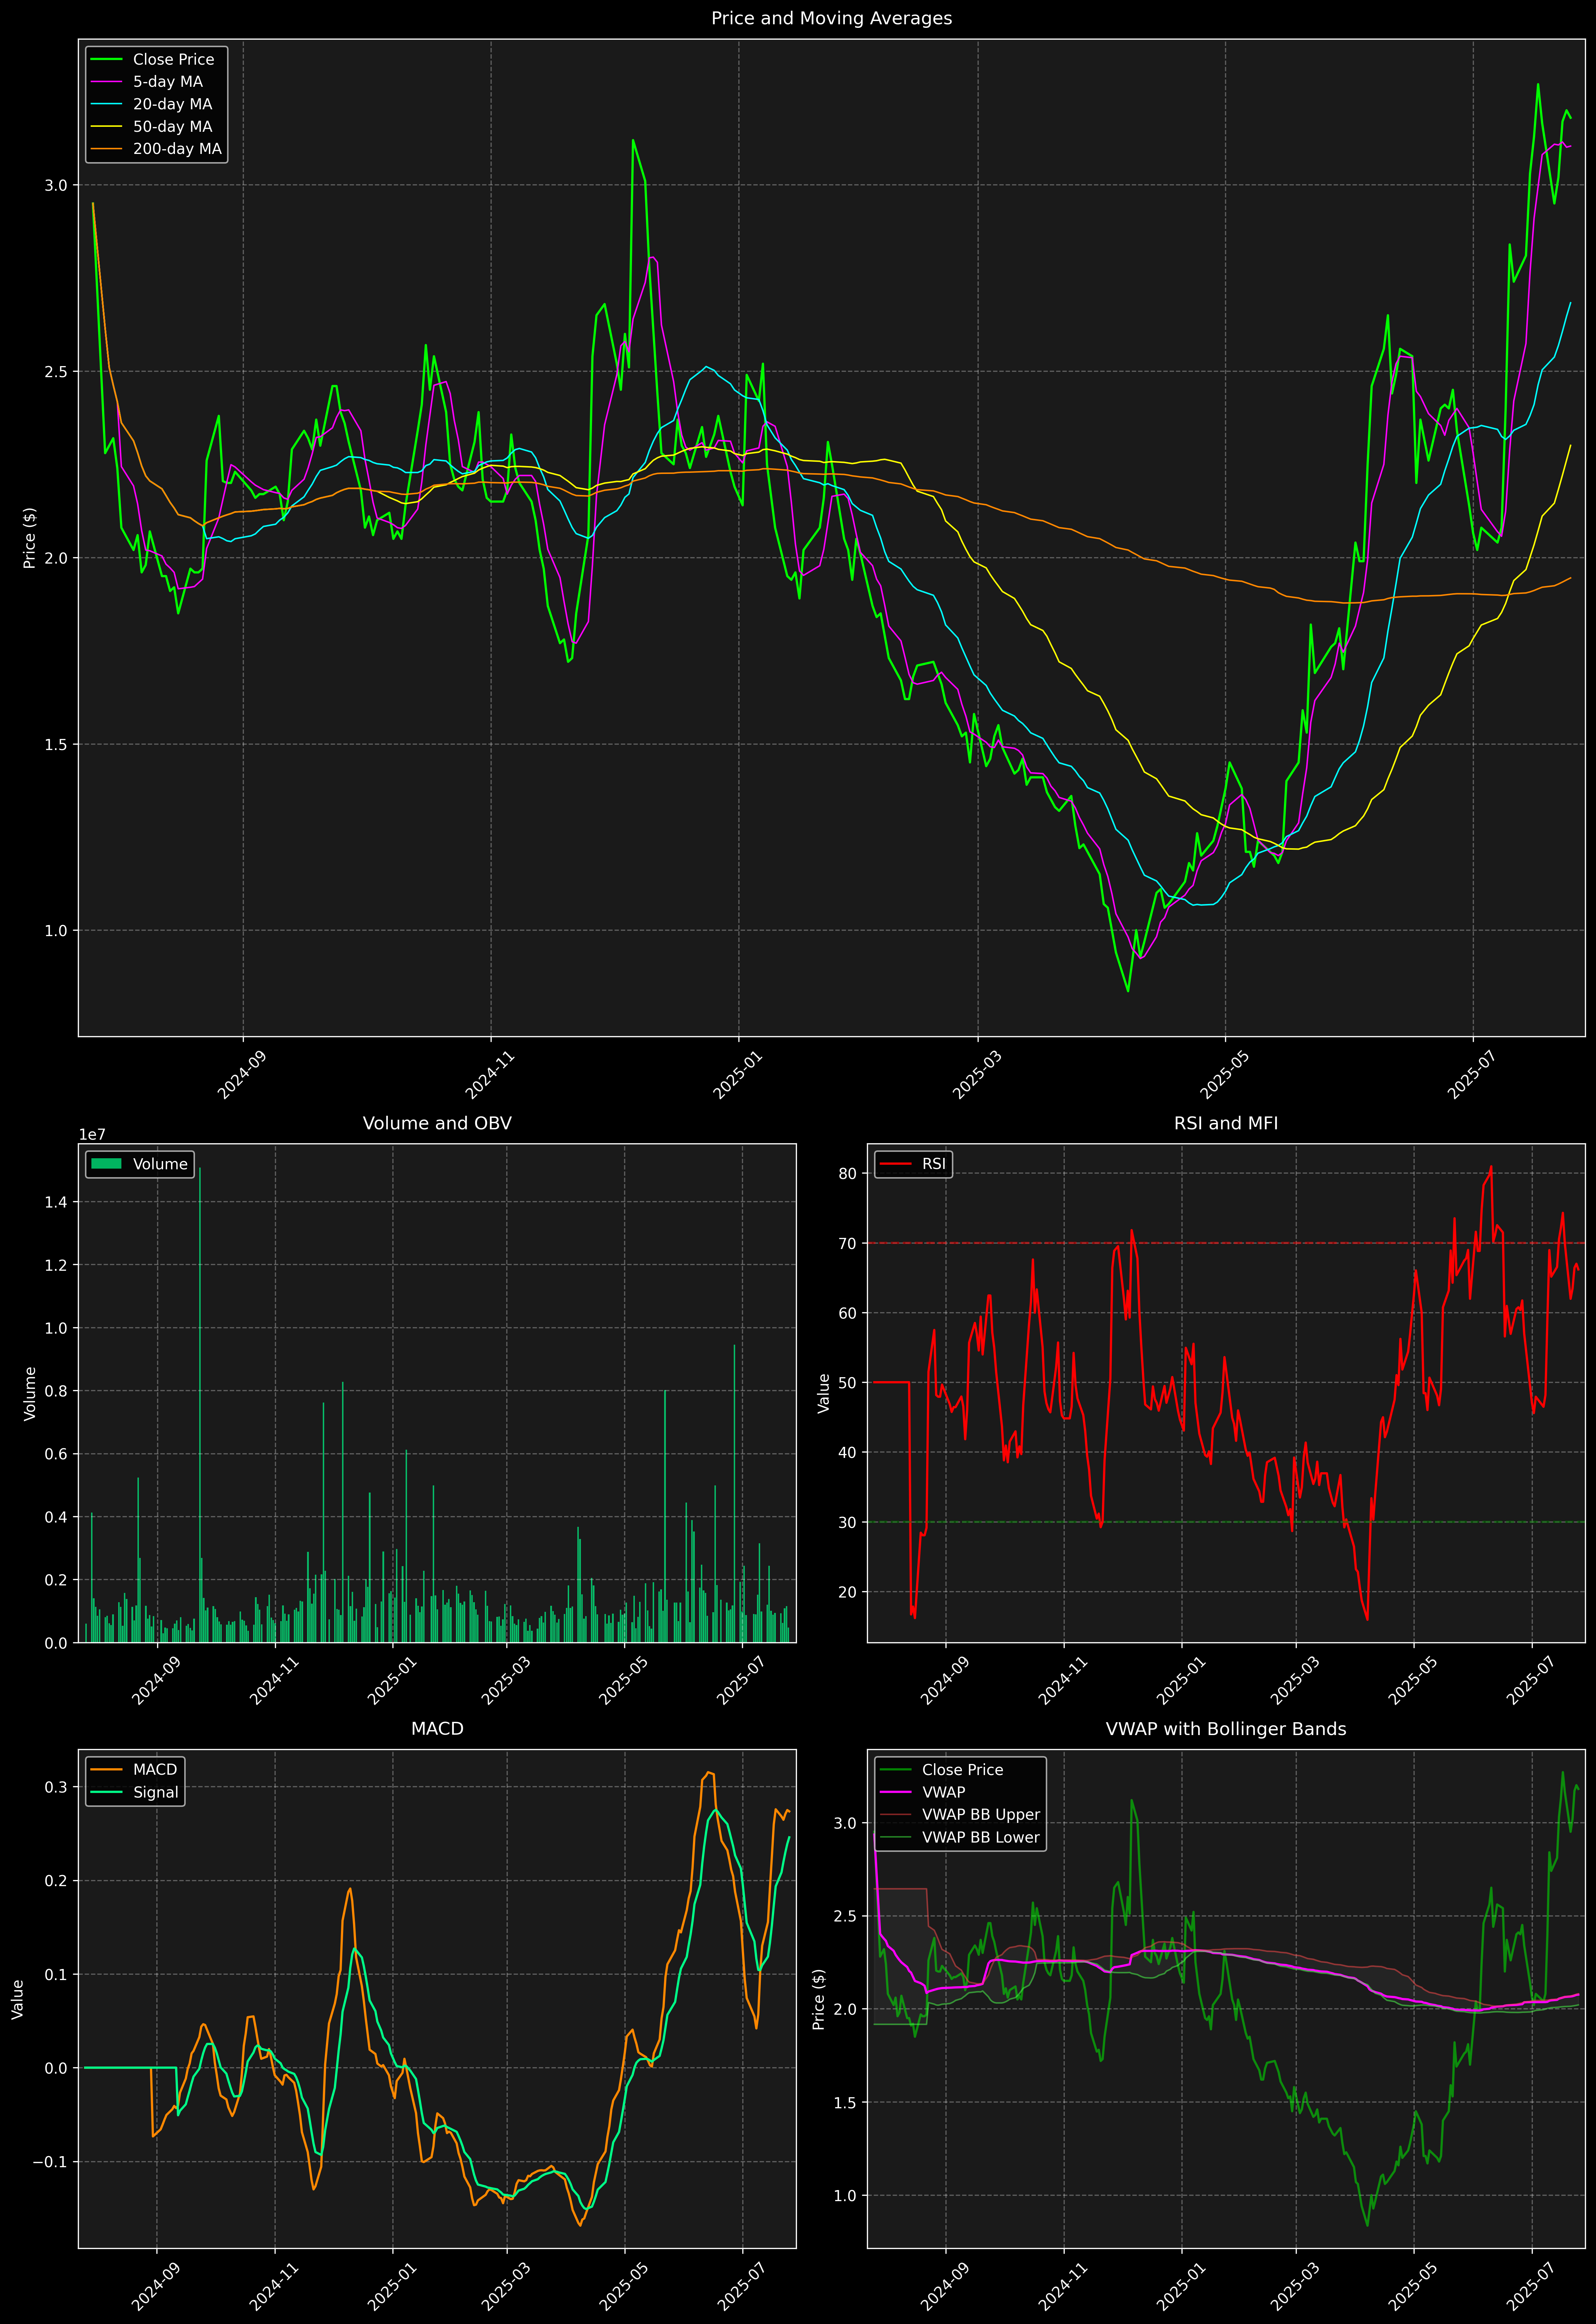The width and height of the screenshot is (1596, 2324).
Task: Click the "0.0" tick on the volume axis
Action: click(56, 1643)
